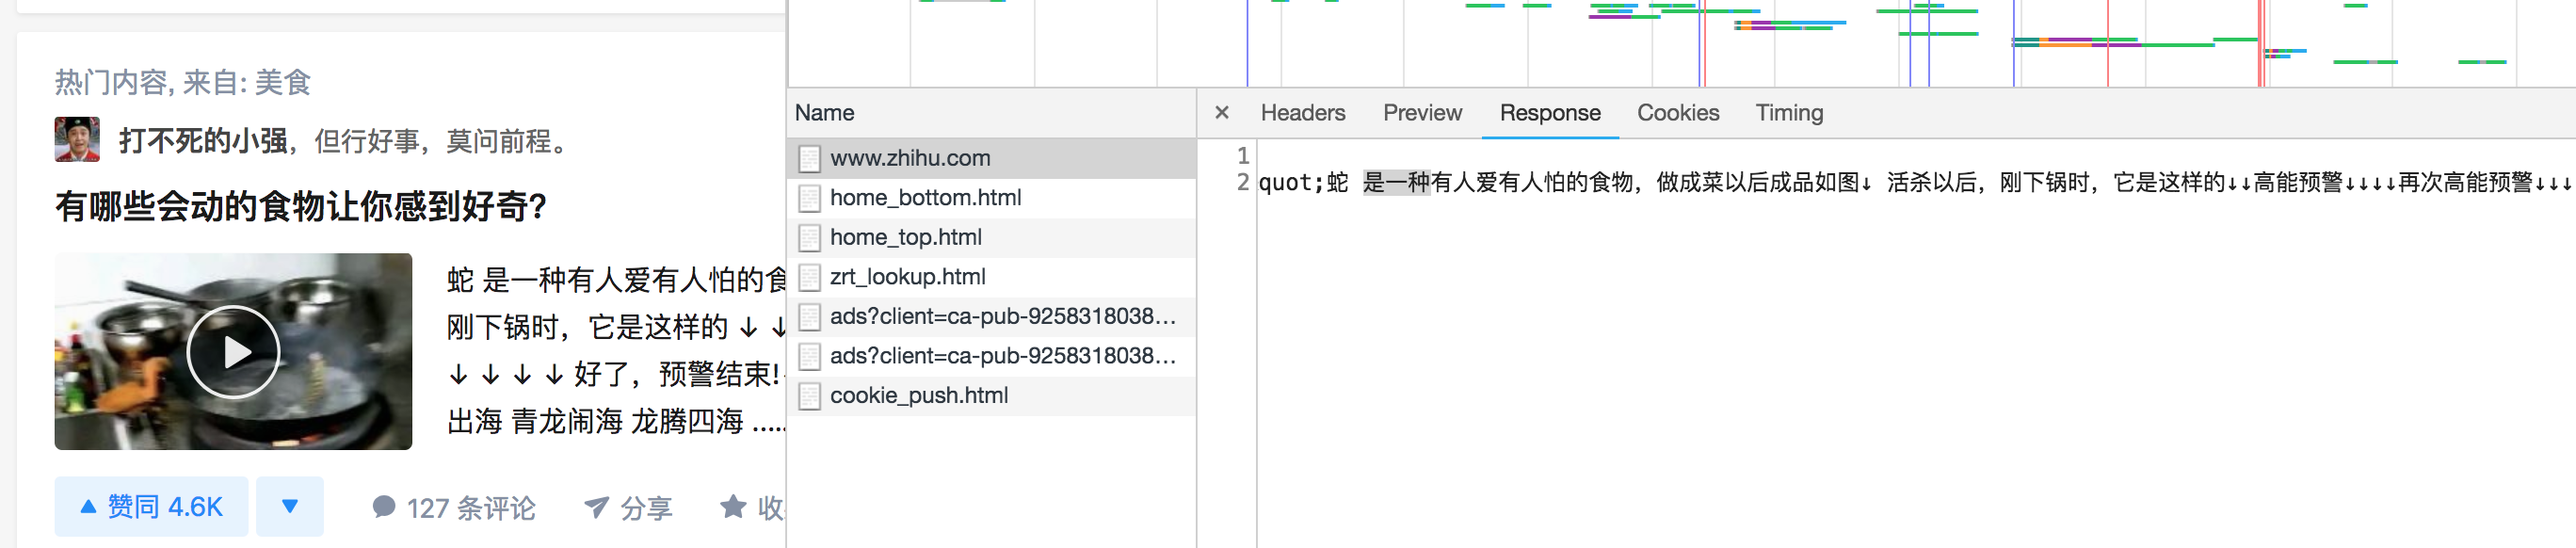Image resolution: width=2576 pixels, height=548 pixels.
Task: Click the Name column header
Action: tap(824, 113)
